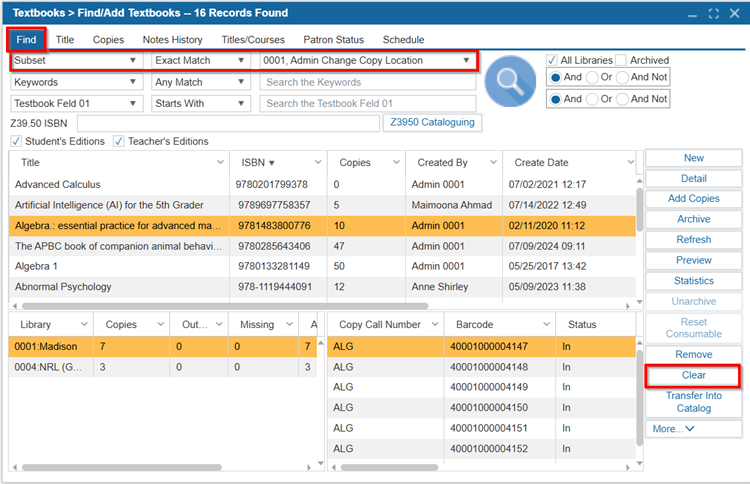Maximize the Find/Add Textbooks window
Image resolution: width=750 pixels, height=484 pixels.
point(714,13)
